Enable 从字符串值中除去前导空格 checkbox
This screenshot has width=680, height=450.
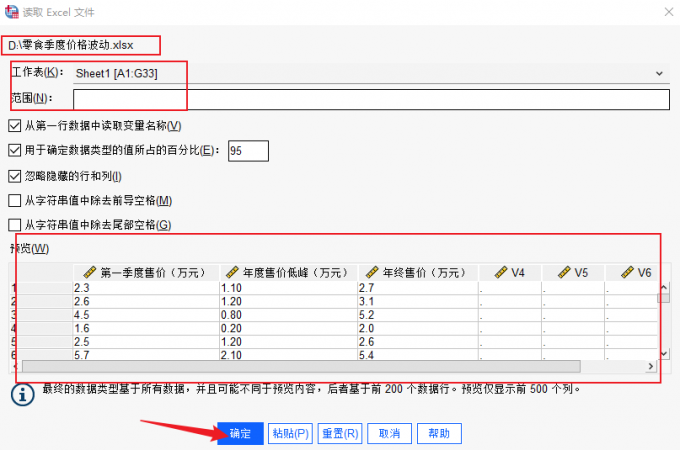click(x=14, y=201)
